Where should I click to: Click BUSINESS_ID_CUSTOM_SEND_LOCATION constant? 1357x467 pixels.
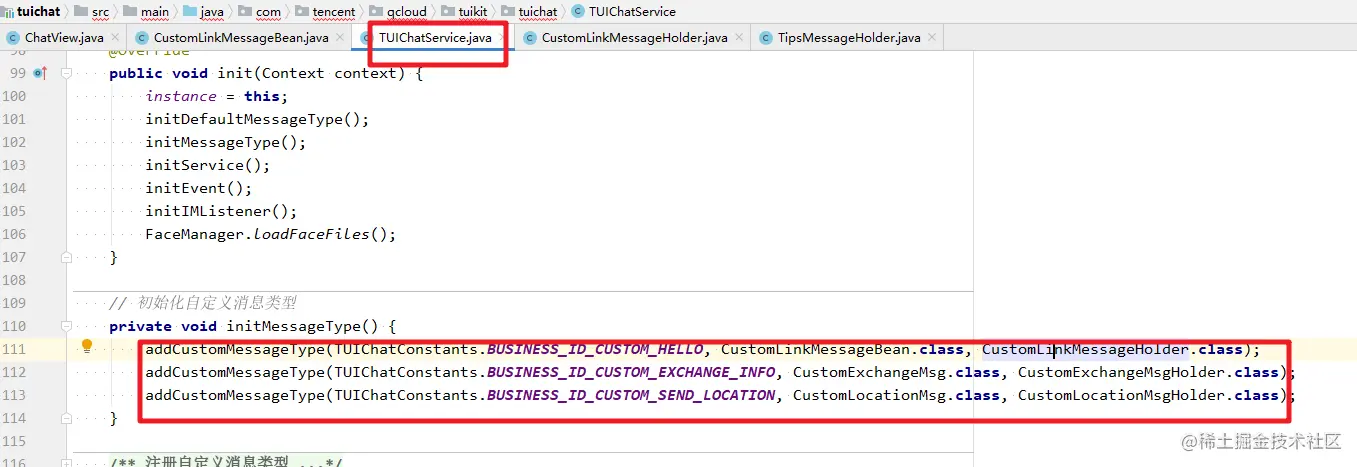point(632,395)
